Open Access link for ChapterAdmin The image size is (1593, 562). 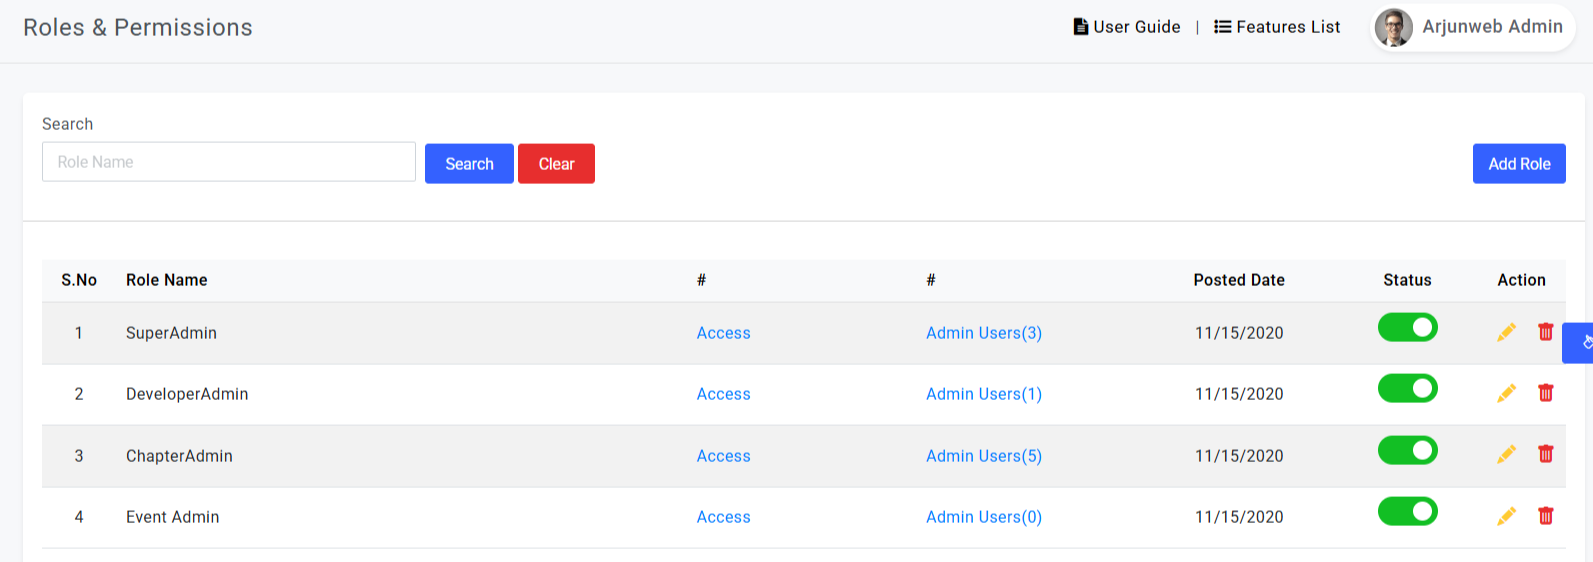(x=723, y=456)
